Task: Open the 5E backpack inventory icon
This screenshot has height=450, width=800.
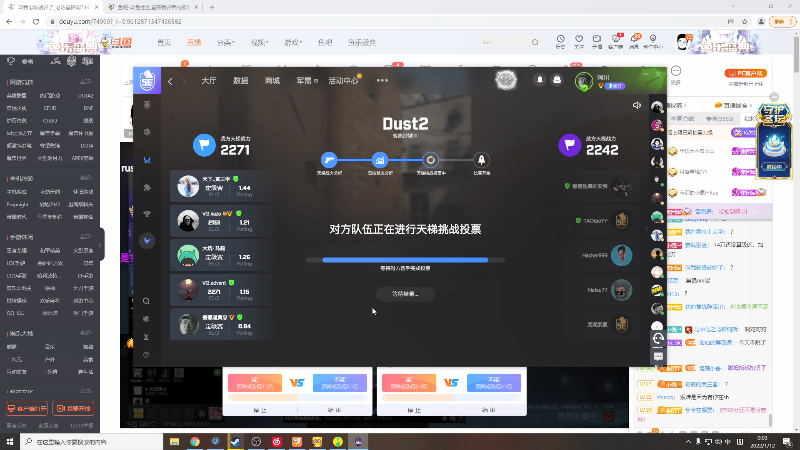Action: tap(557, 80)
